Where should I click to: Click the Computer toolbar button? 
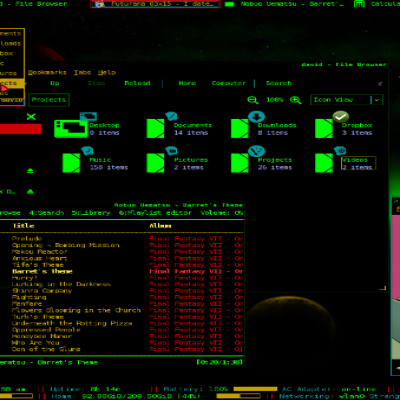229,83
